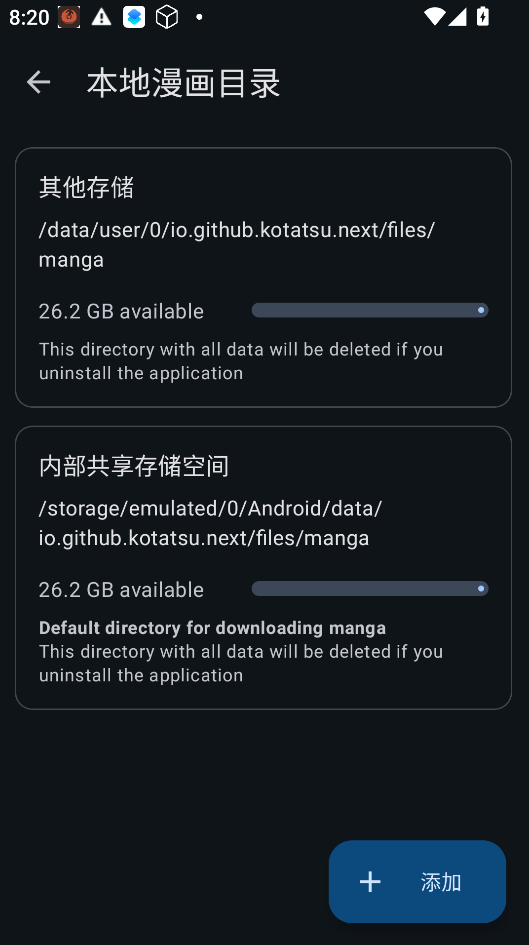Tap Default directory for downloading manga label
529x945 pixels.
coord(212,628)
